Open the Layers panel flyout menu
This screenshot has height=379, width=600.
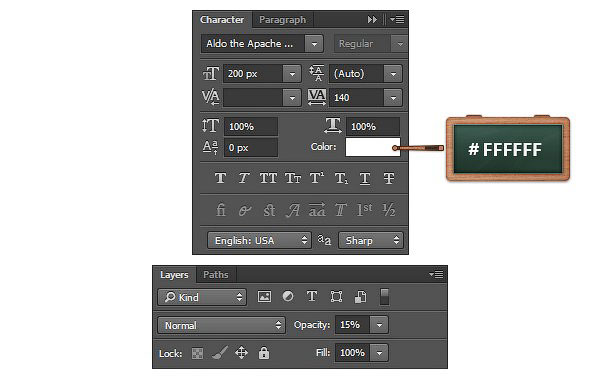point(436,274)
